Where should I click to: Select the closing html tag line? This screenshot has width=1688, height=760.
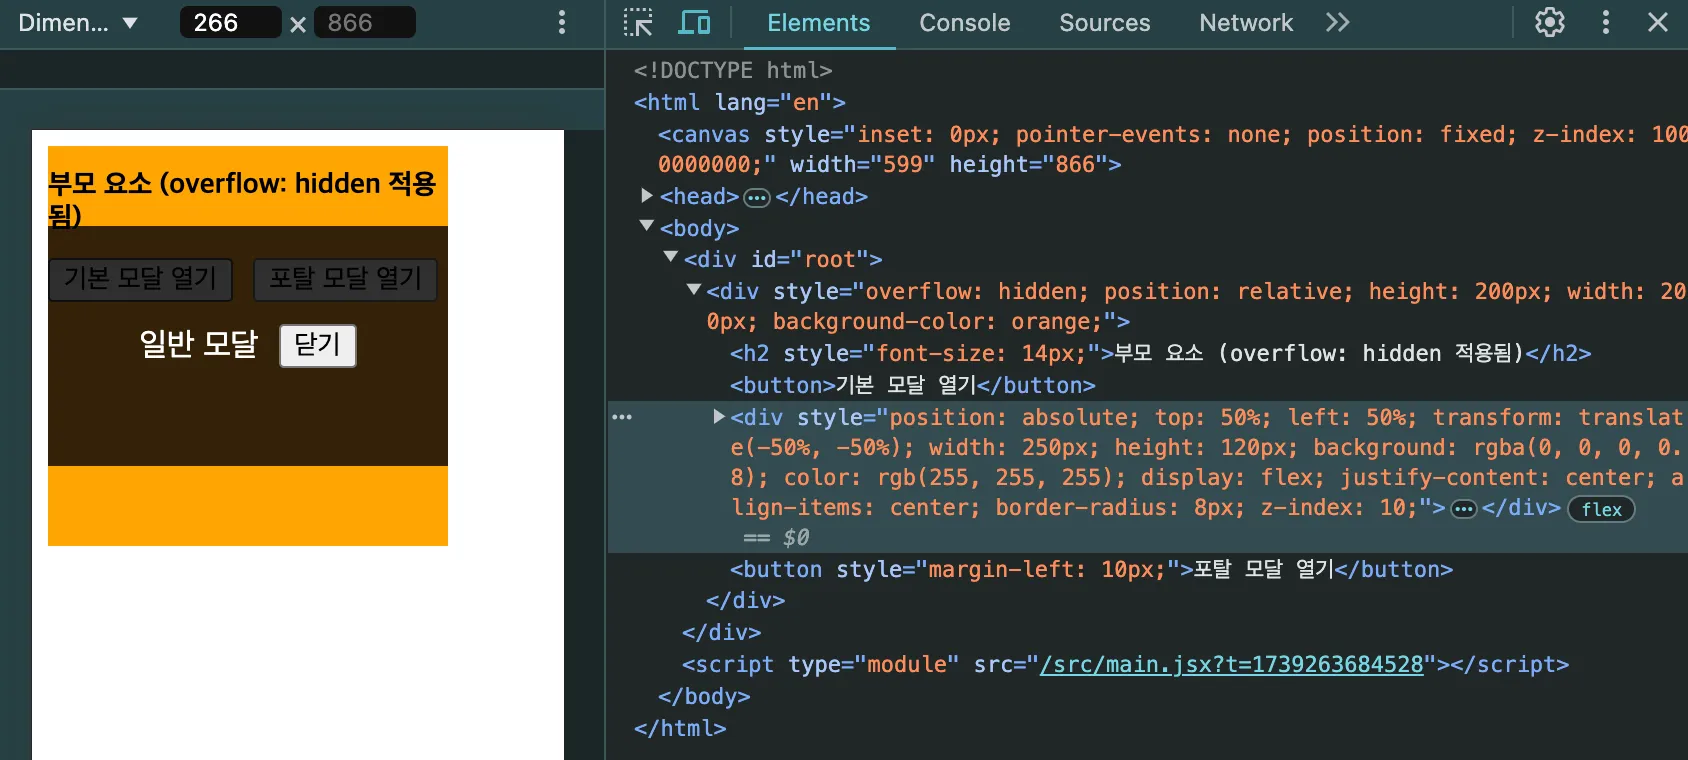[x=680, y=728]
